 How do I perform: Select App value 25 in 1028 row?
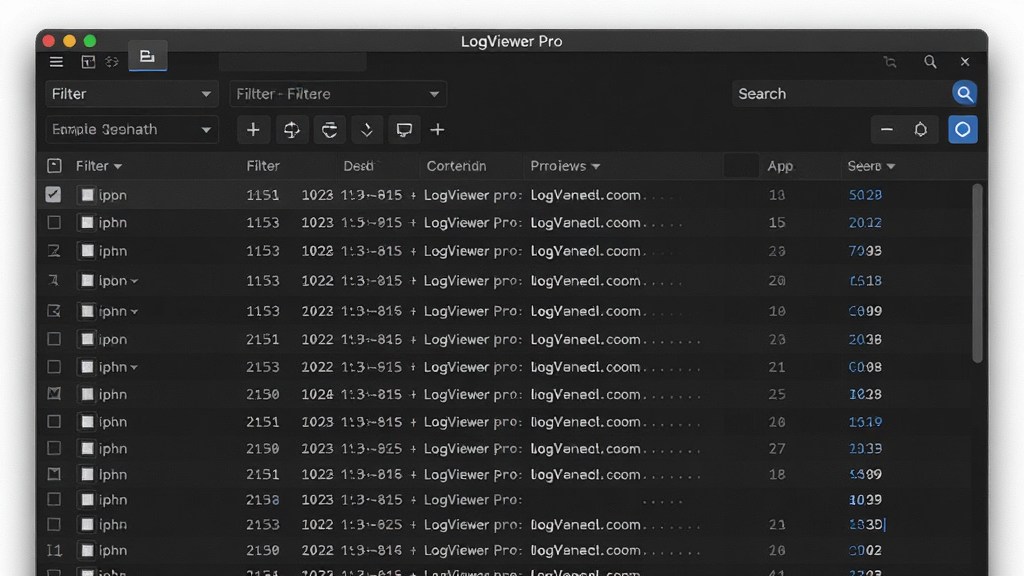tap(776, 394)
